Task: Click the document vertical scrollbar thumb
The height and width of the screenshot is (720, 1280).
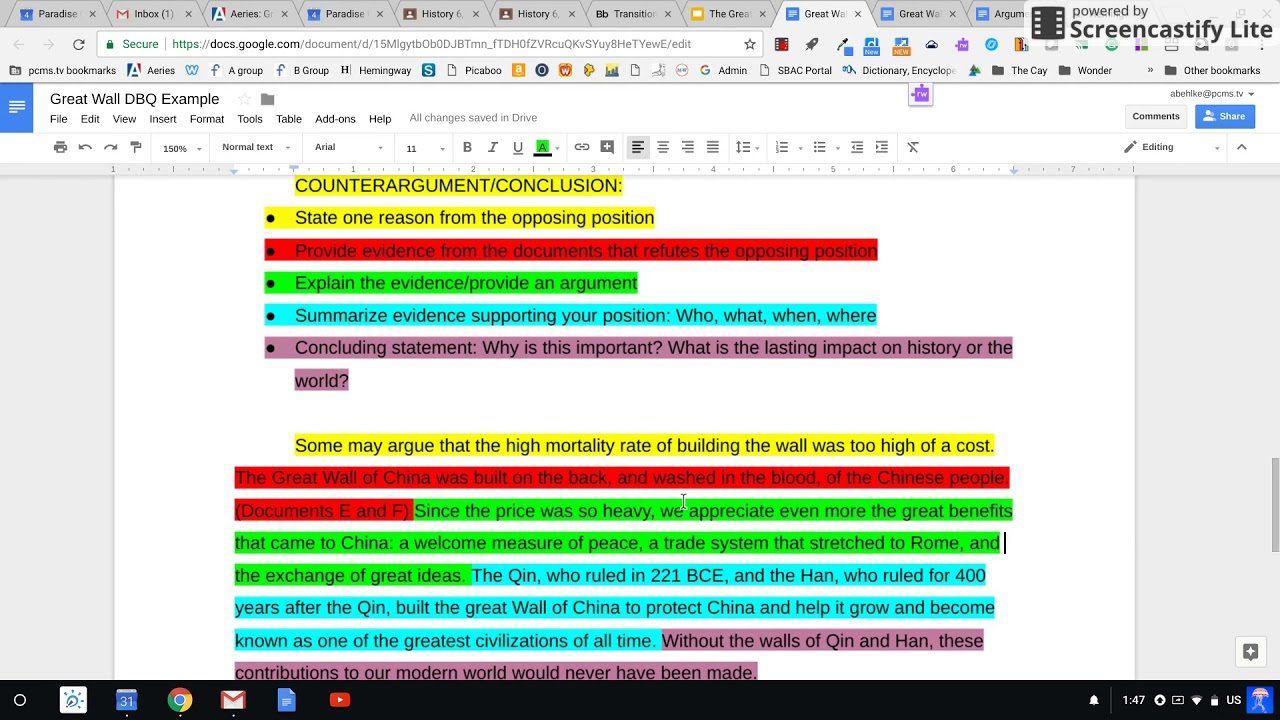Action: click(1274, 505)
